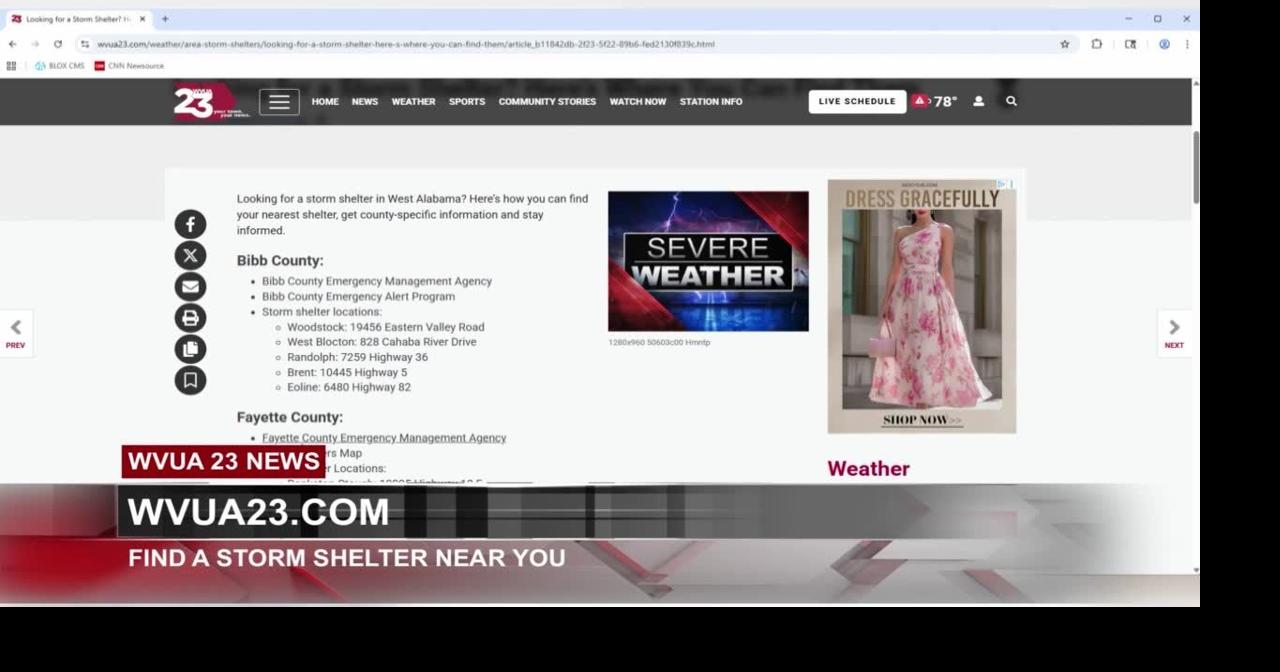Image resolution: width=1280 pixels, height=672 pixels.
Task: Click the Bibb County heading
Action: tap(280, 261)
